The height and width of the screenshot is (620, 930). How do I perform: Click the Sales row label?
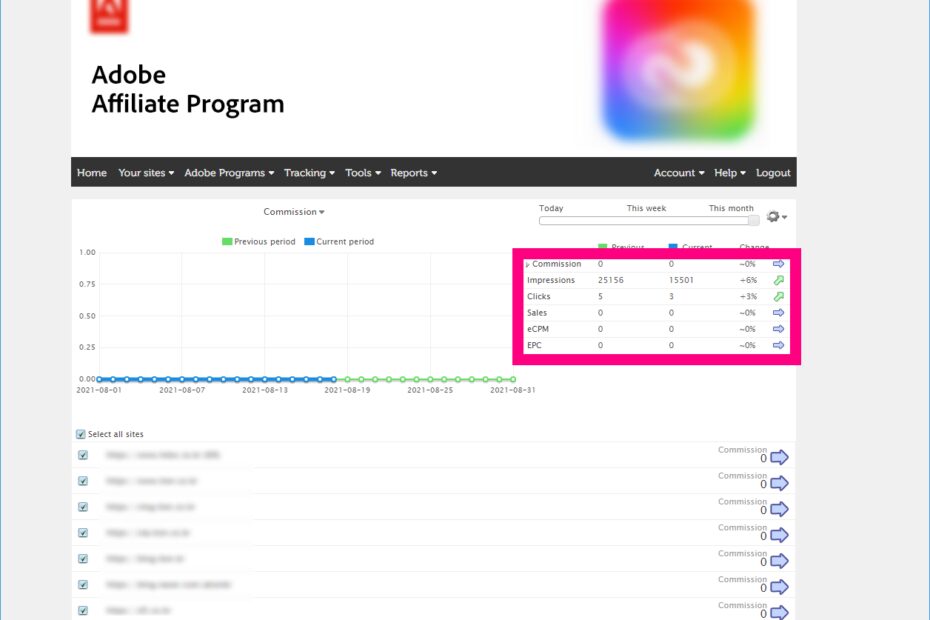pos(537,313)
